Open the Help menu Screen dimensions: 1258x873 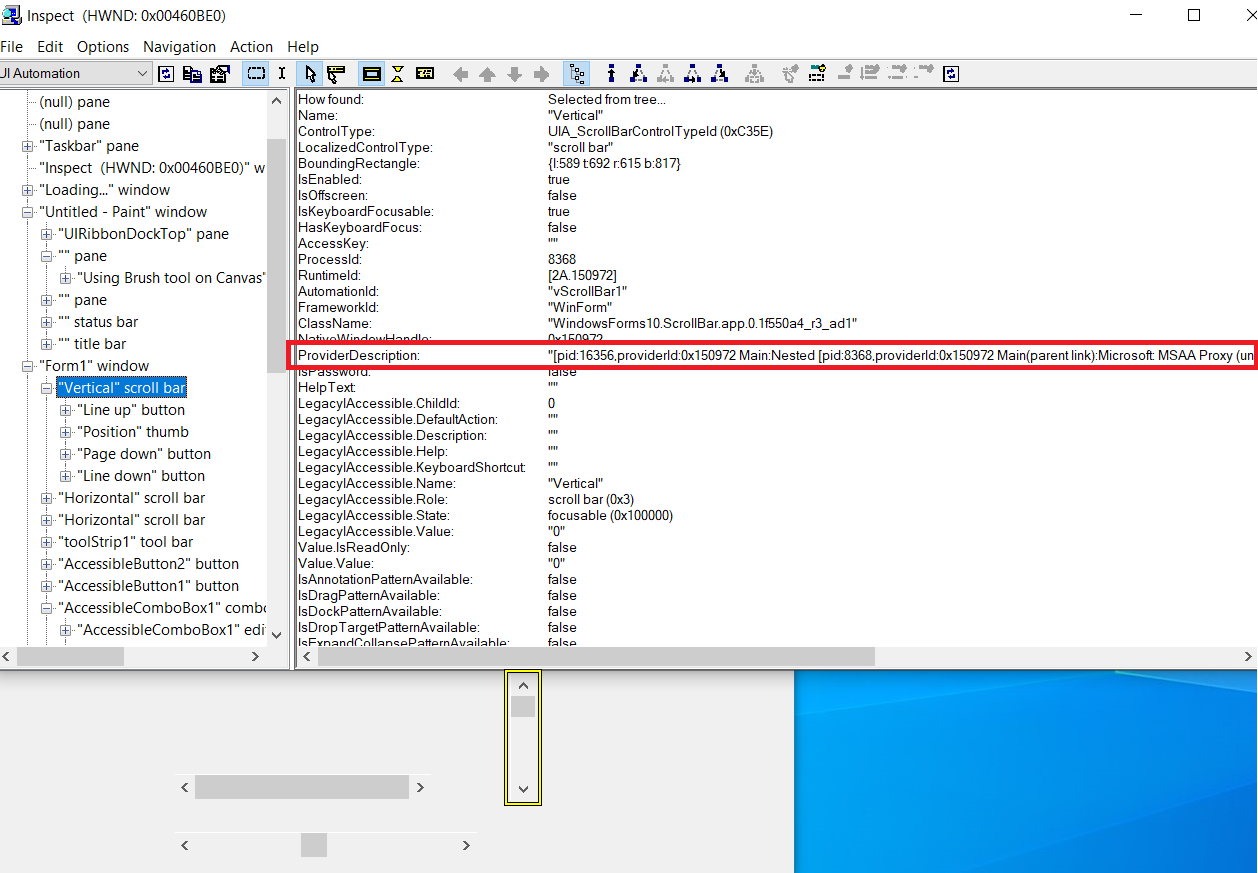coord(303,47)
